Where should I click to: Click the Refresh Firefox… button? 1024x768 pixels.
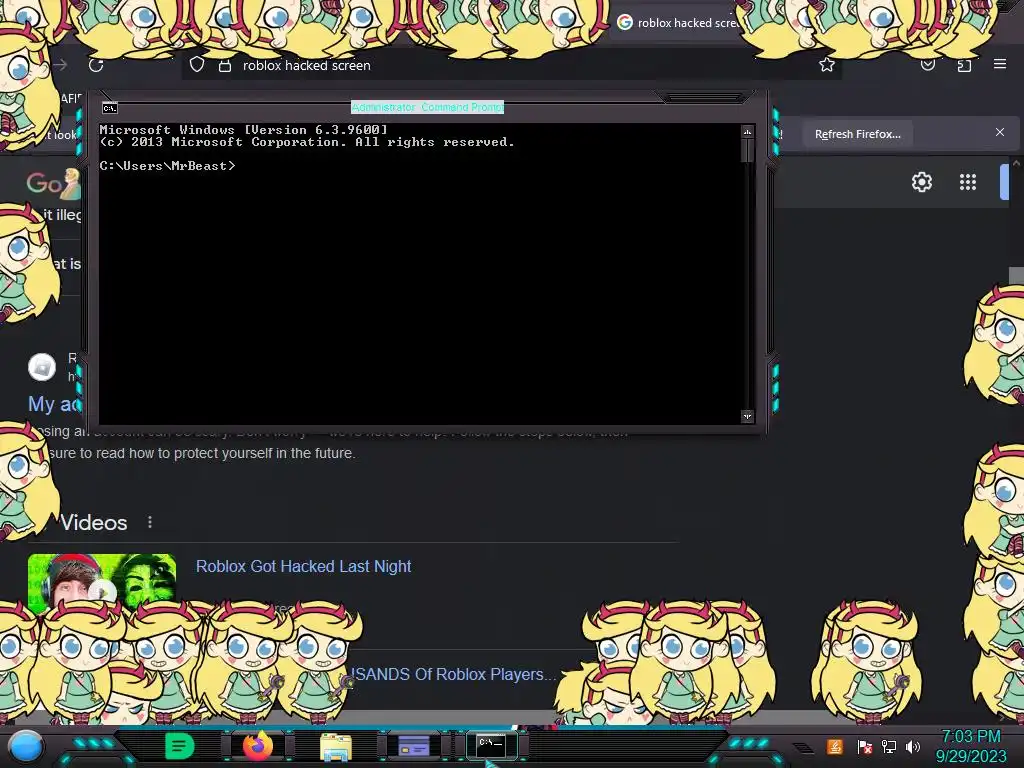coord(857,134)
